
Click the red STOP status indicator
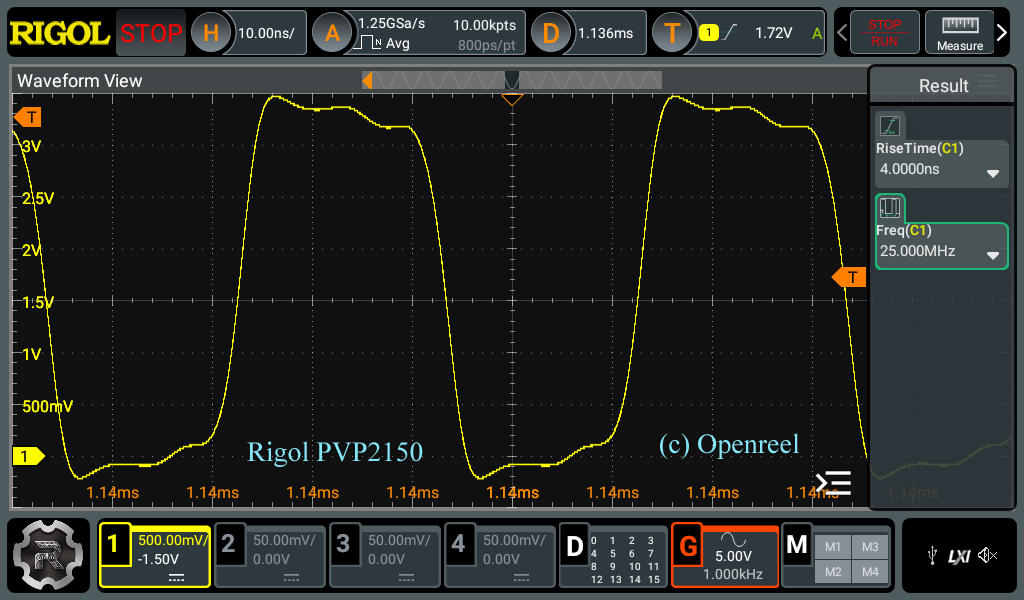[x=151, y=33]
